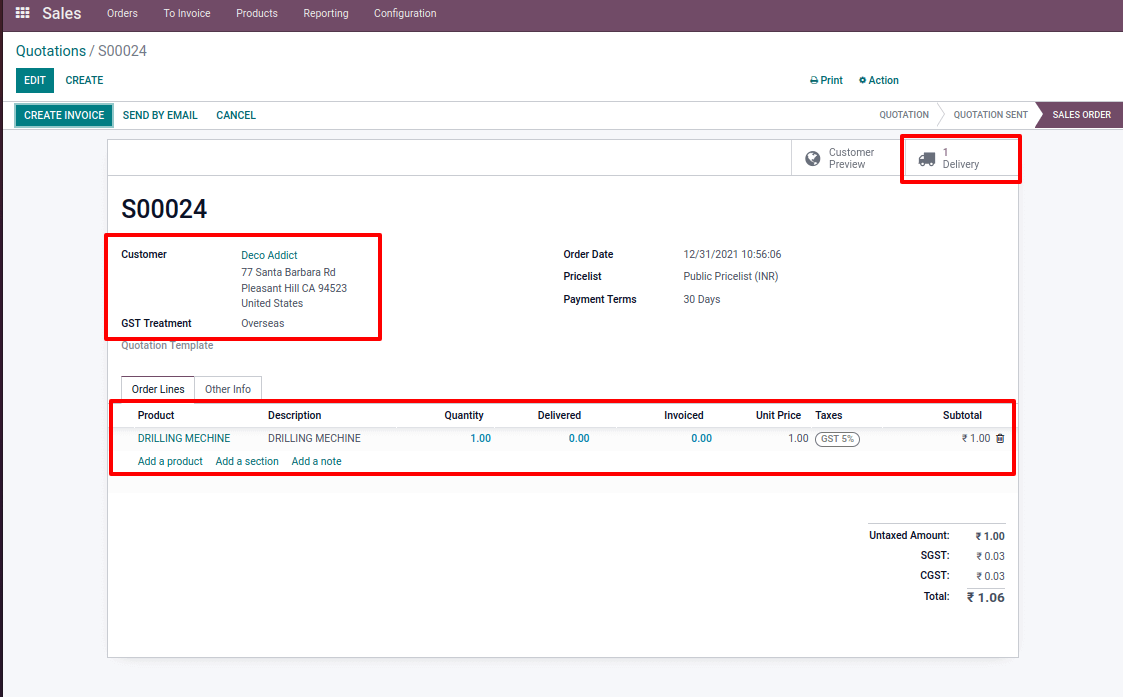Click the DRILLING MECHINE description cell

click(314, 438)
